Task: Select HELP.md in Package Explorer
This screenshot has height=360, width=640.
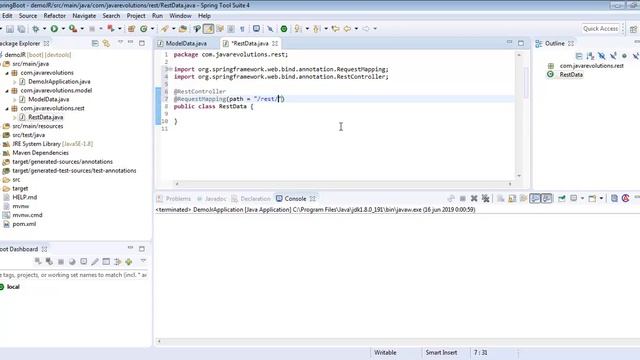Action: point(24,197)
